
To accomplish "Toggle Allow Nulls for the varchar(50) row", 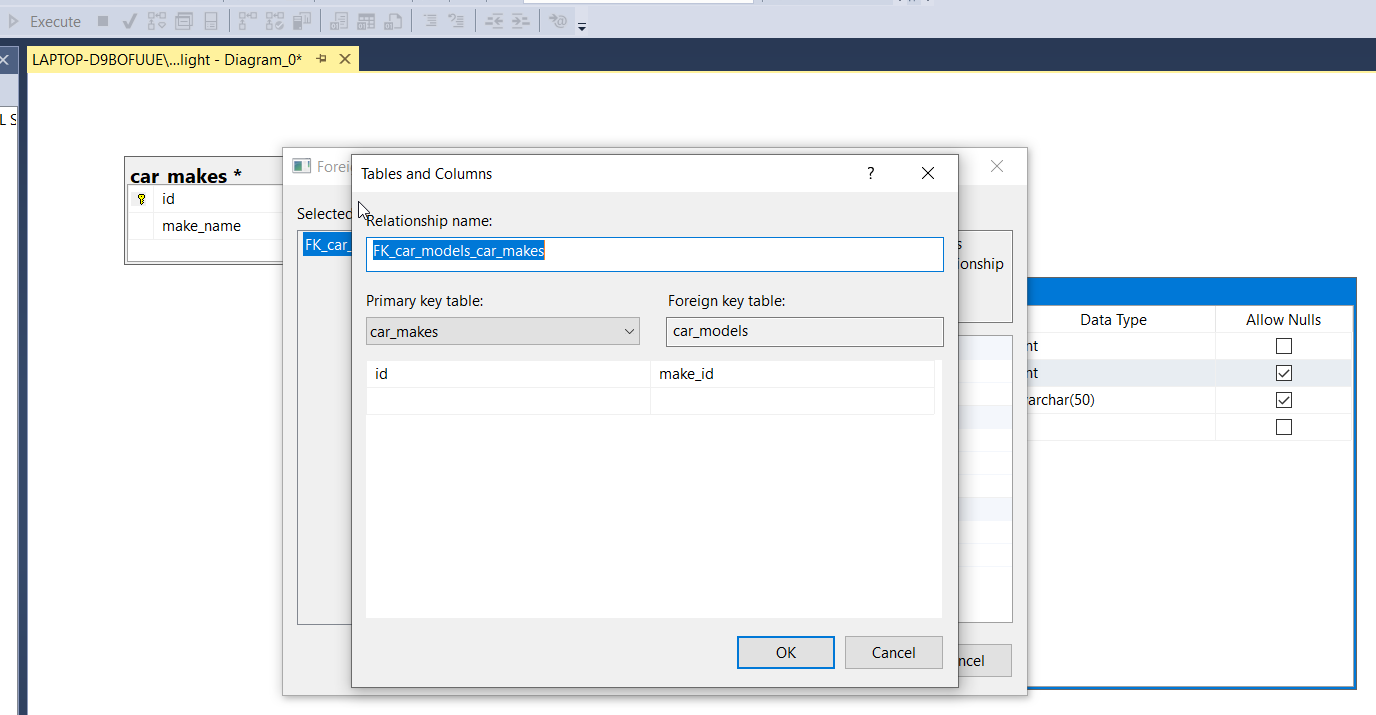I will tap(1284, 400).
